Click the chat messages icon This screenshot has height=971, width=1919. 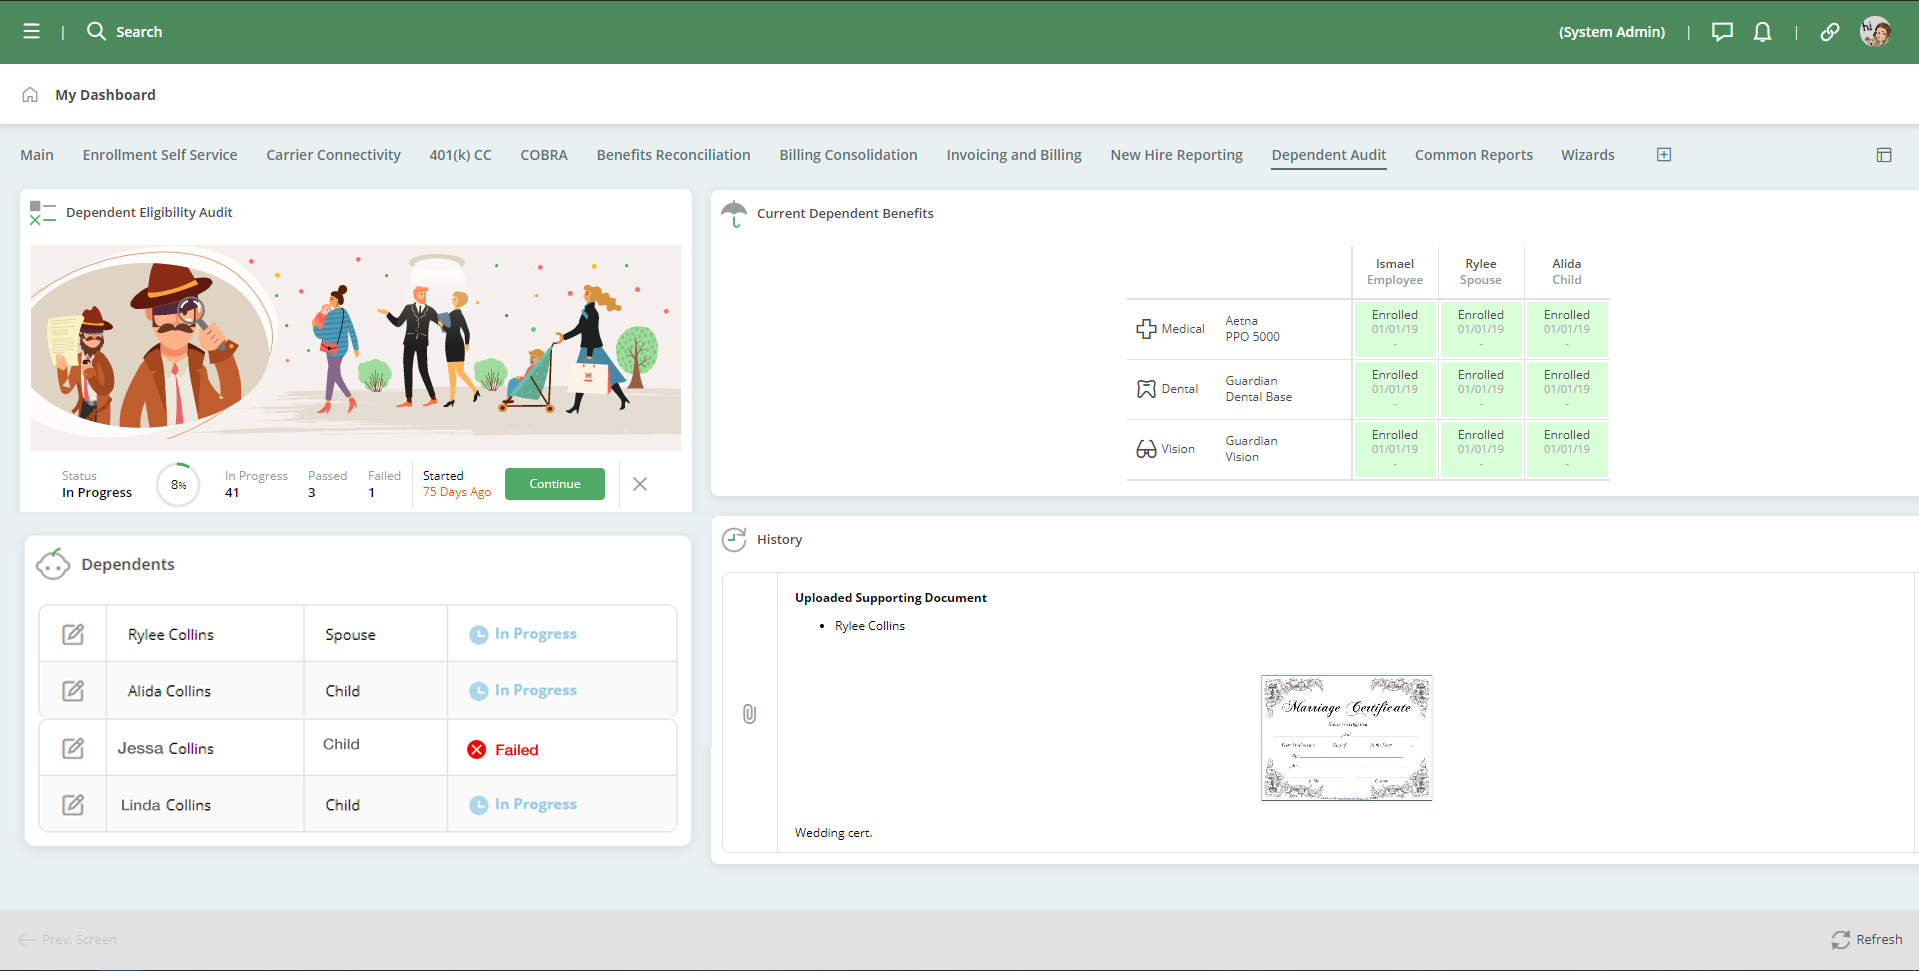pos(1721,32)
